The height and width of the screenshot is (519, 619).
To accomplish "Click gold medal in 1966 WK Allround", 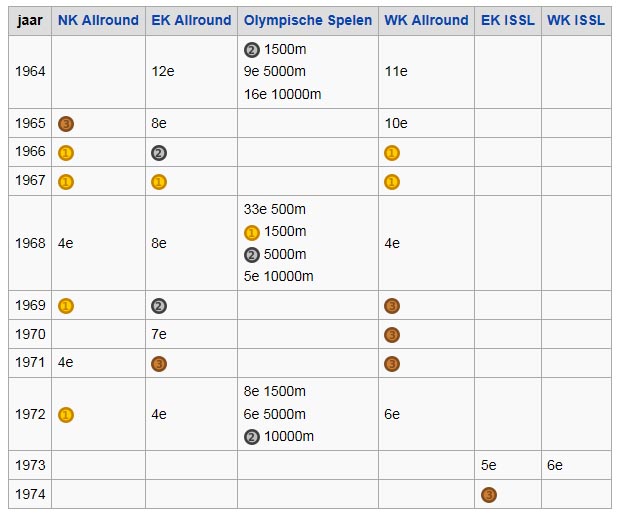I will tap(392, 153).
